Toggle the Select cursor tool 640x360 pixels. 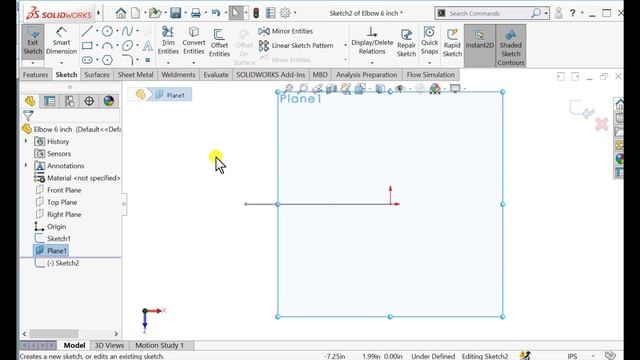point(236,13)
